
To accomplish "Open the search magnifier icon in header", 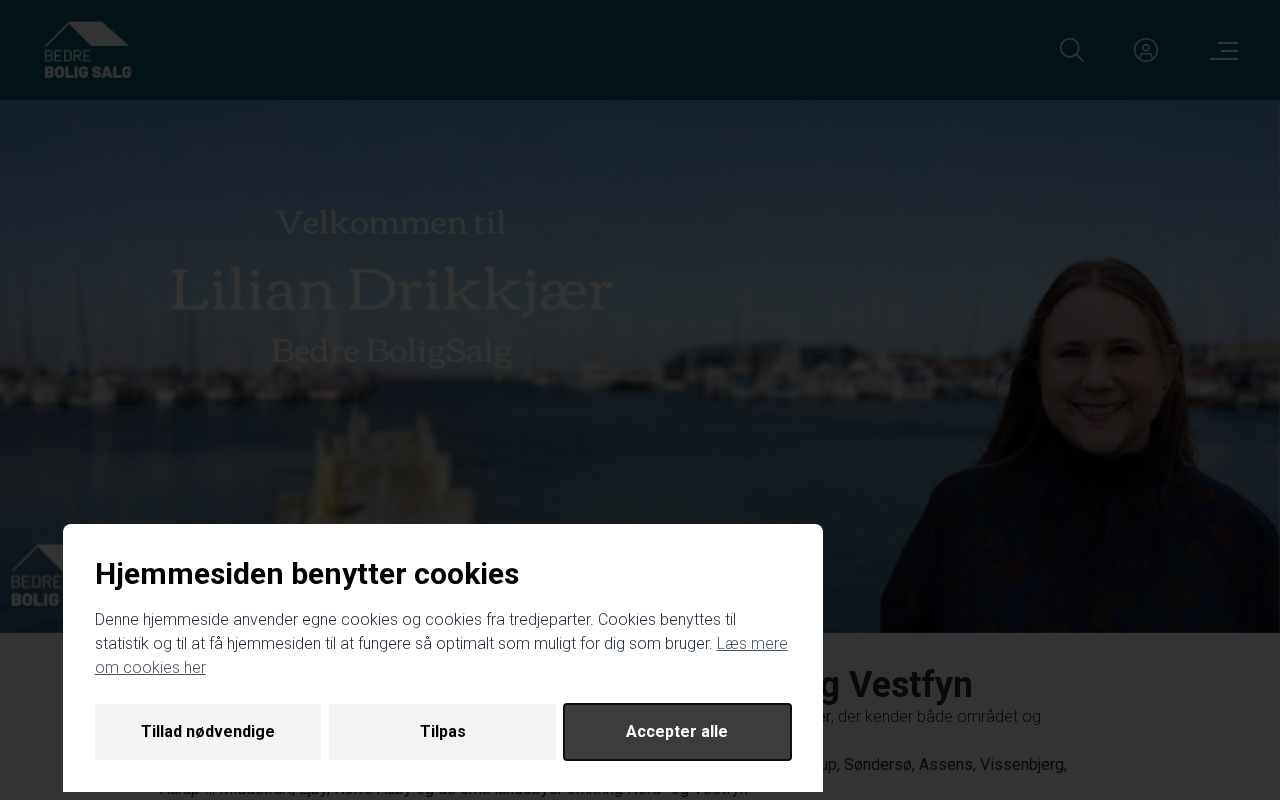I will [1072, 50].
